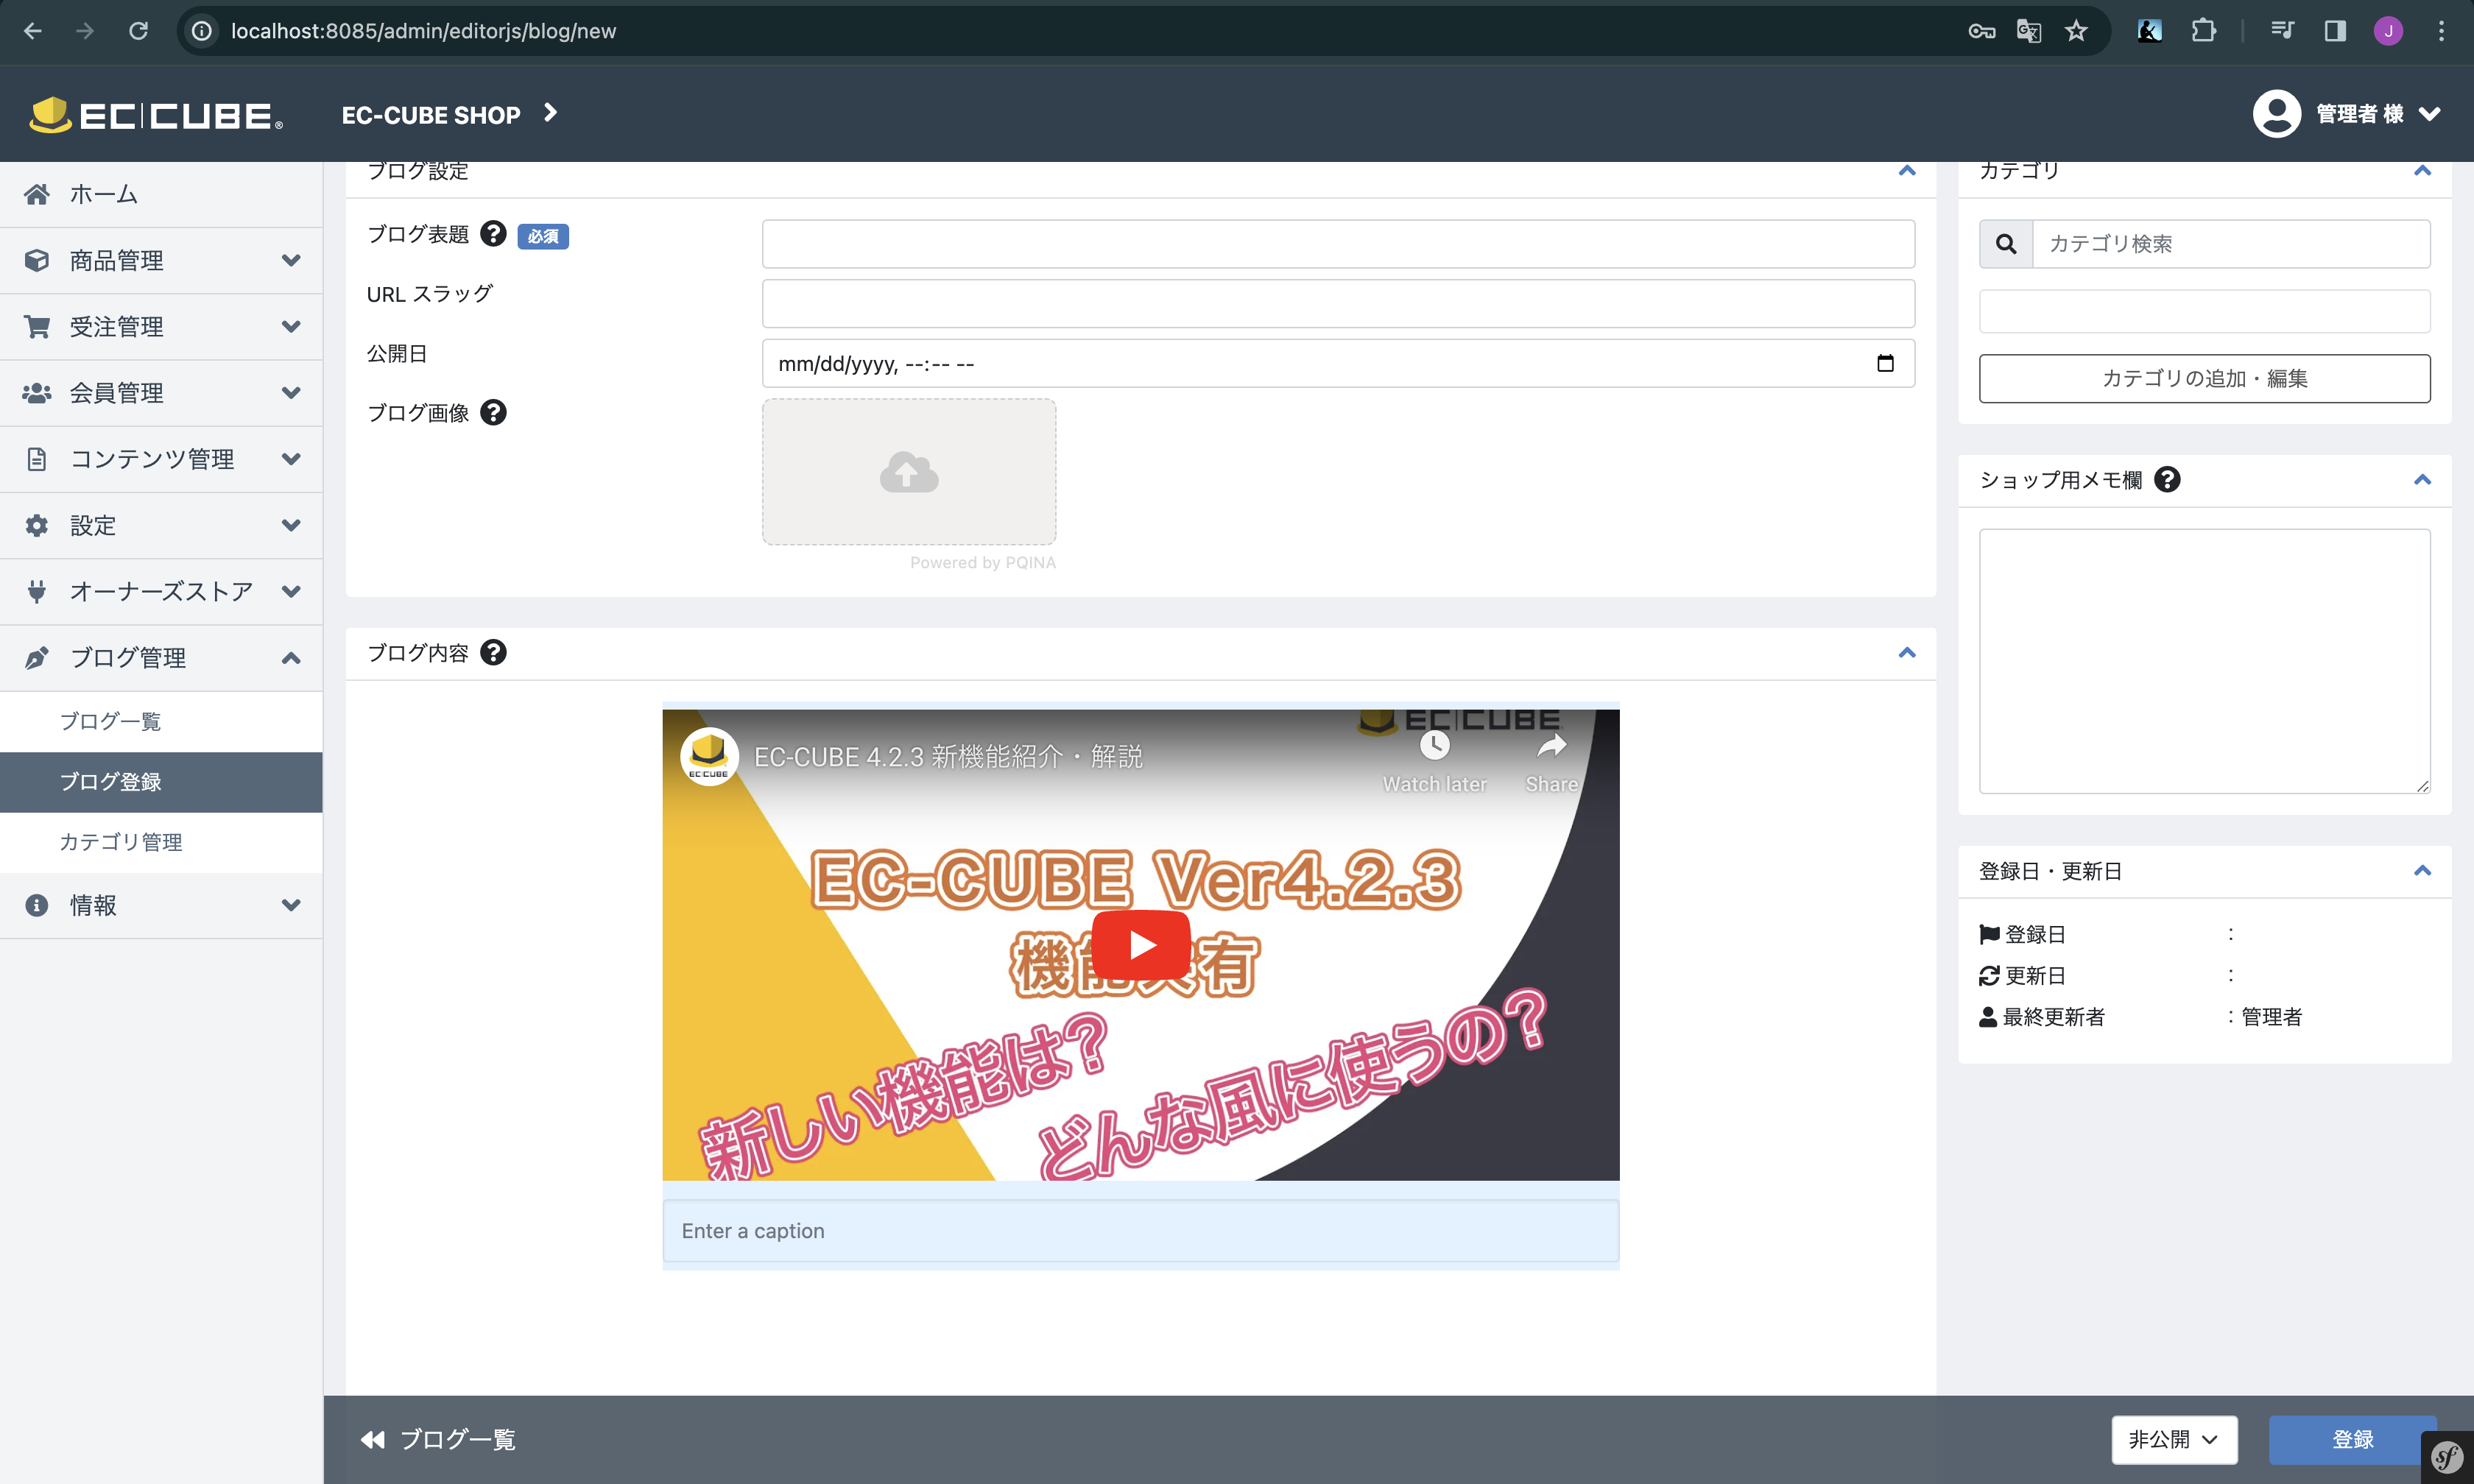Expand 受注管理 menu
Screen dimensions: 2474x1484
(x=161, y=326)
